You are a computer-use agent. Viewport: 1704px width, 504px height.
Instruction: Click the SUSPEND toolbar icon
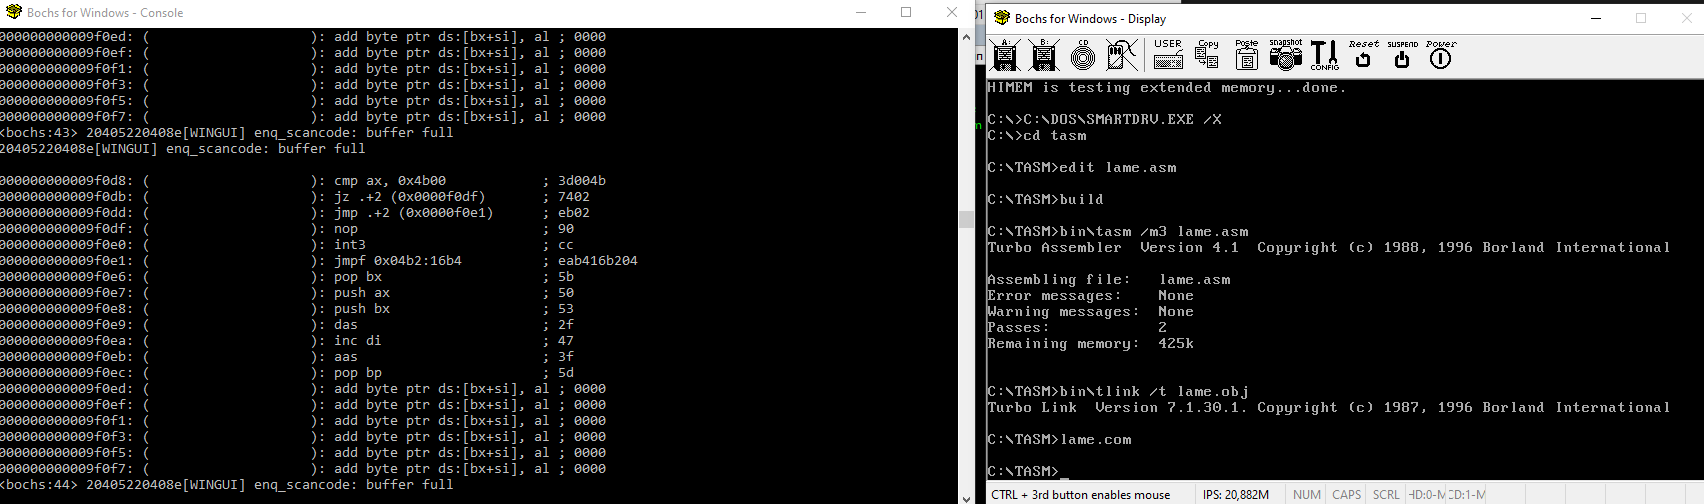point(1402,55)
